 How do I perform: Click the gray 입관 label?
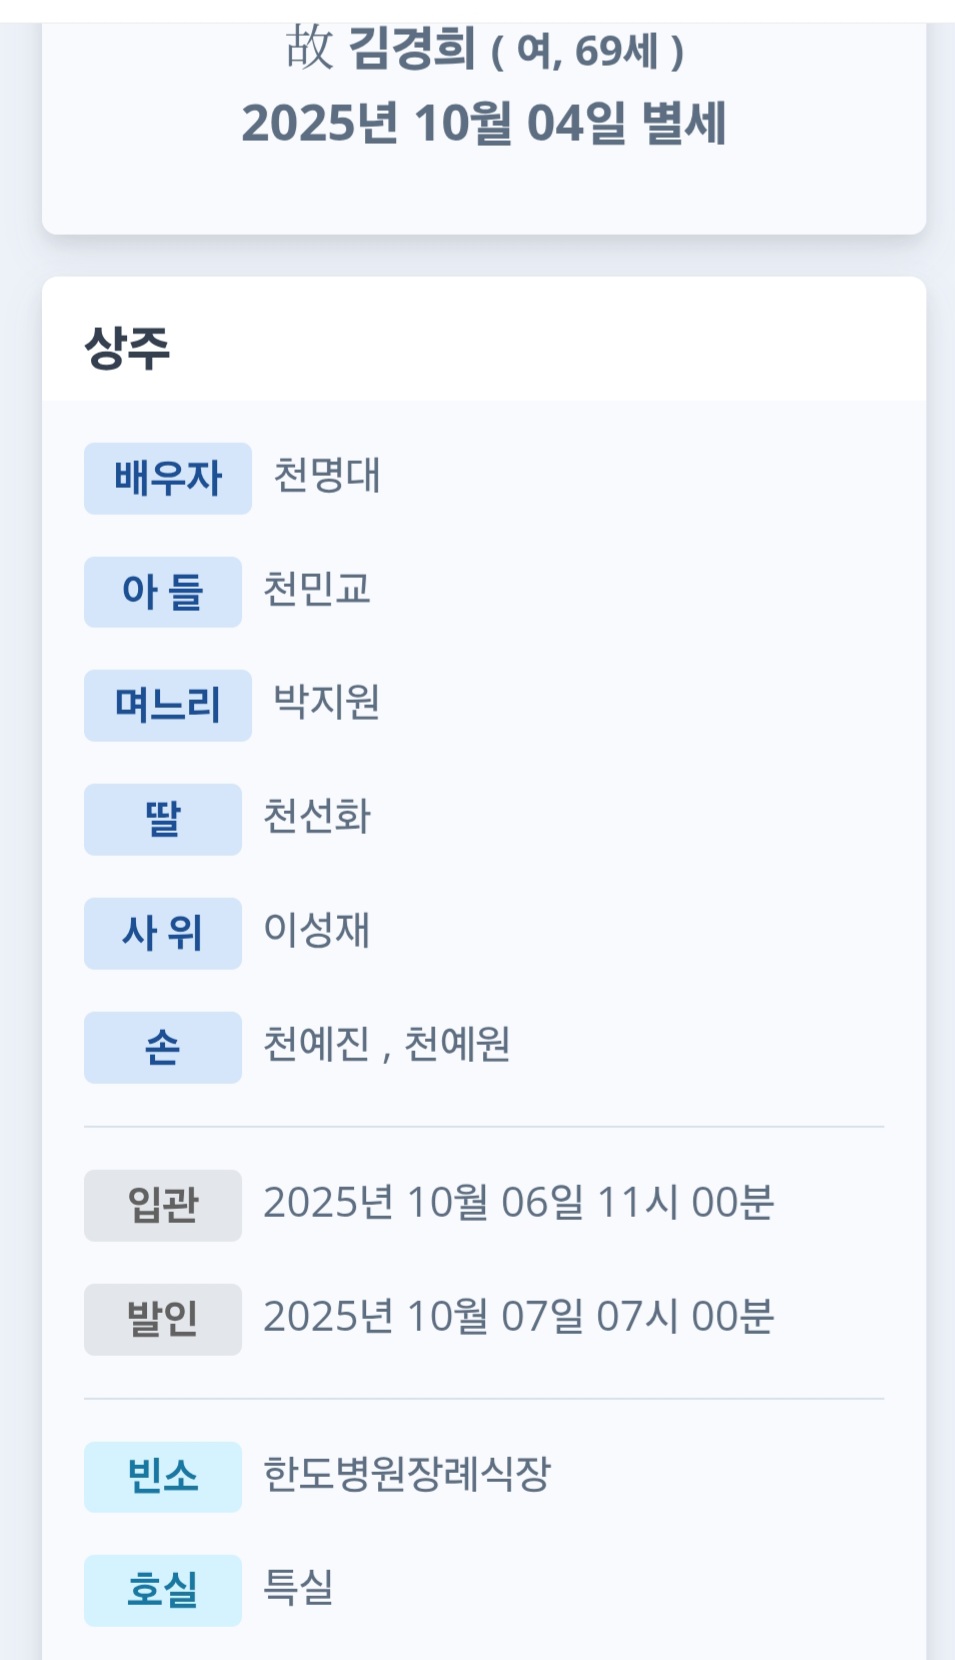click(x=162, y=1205)
